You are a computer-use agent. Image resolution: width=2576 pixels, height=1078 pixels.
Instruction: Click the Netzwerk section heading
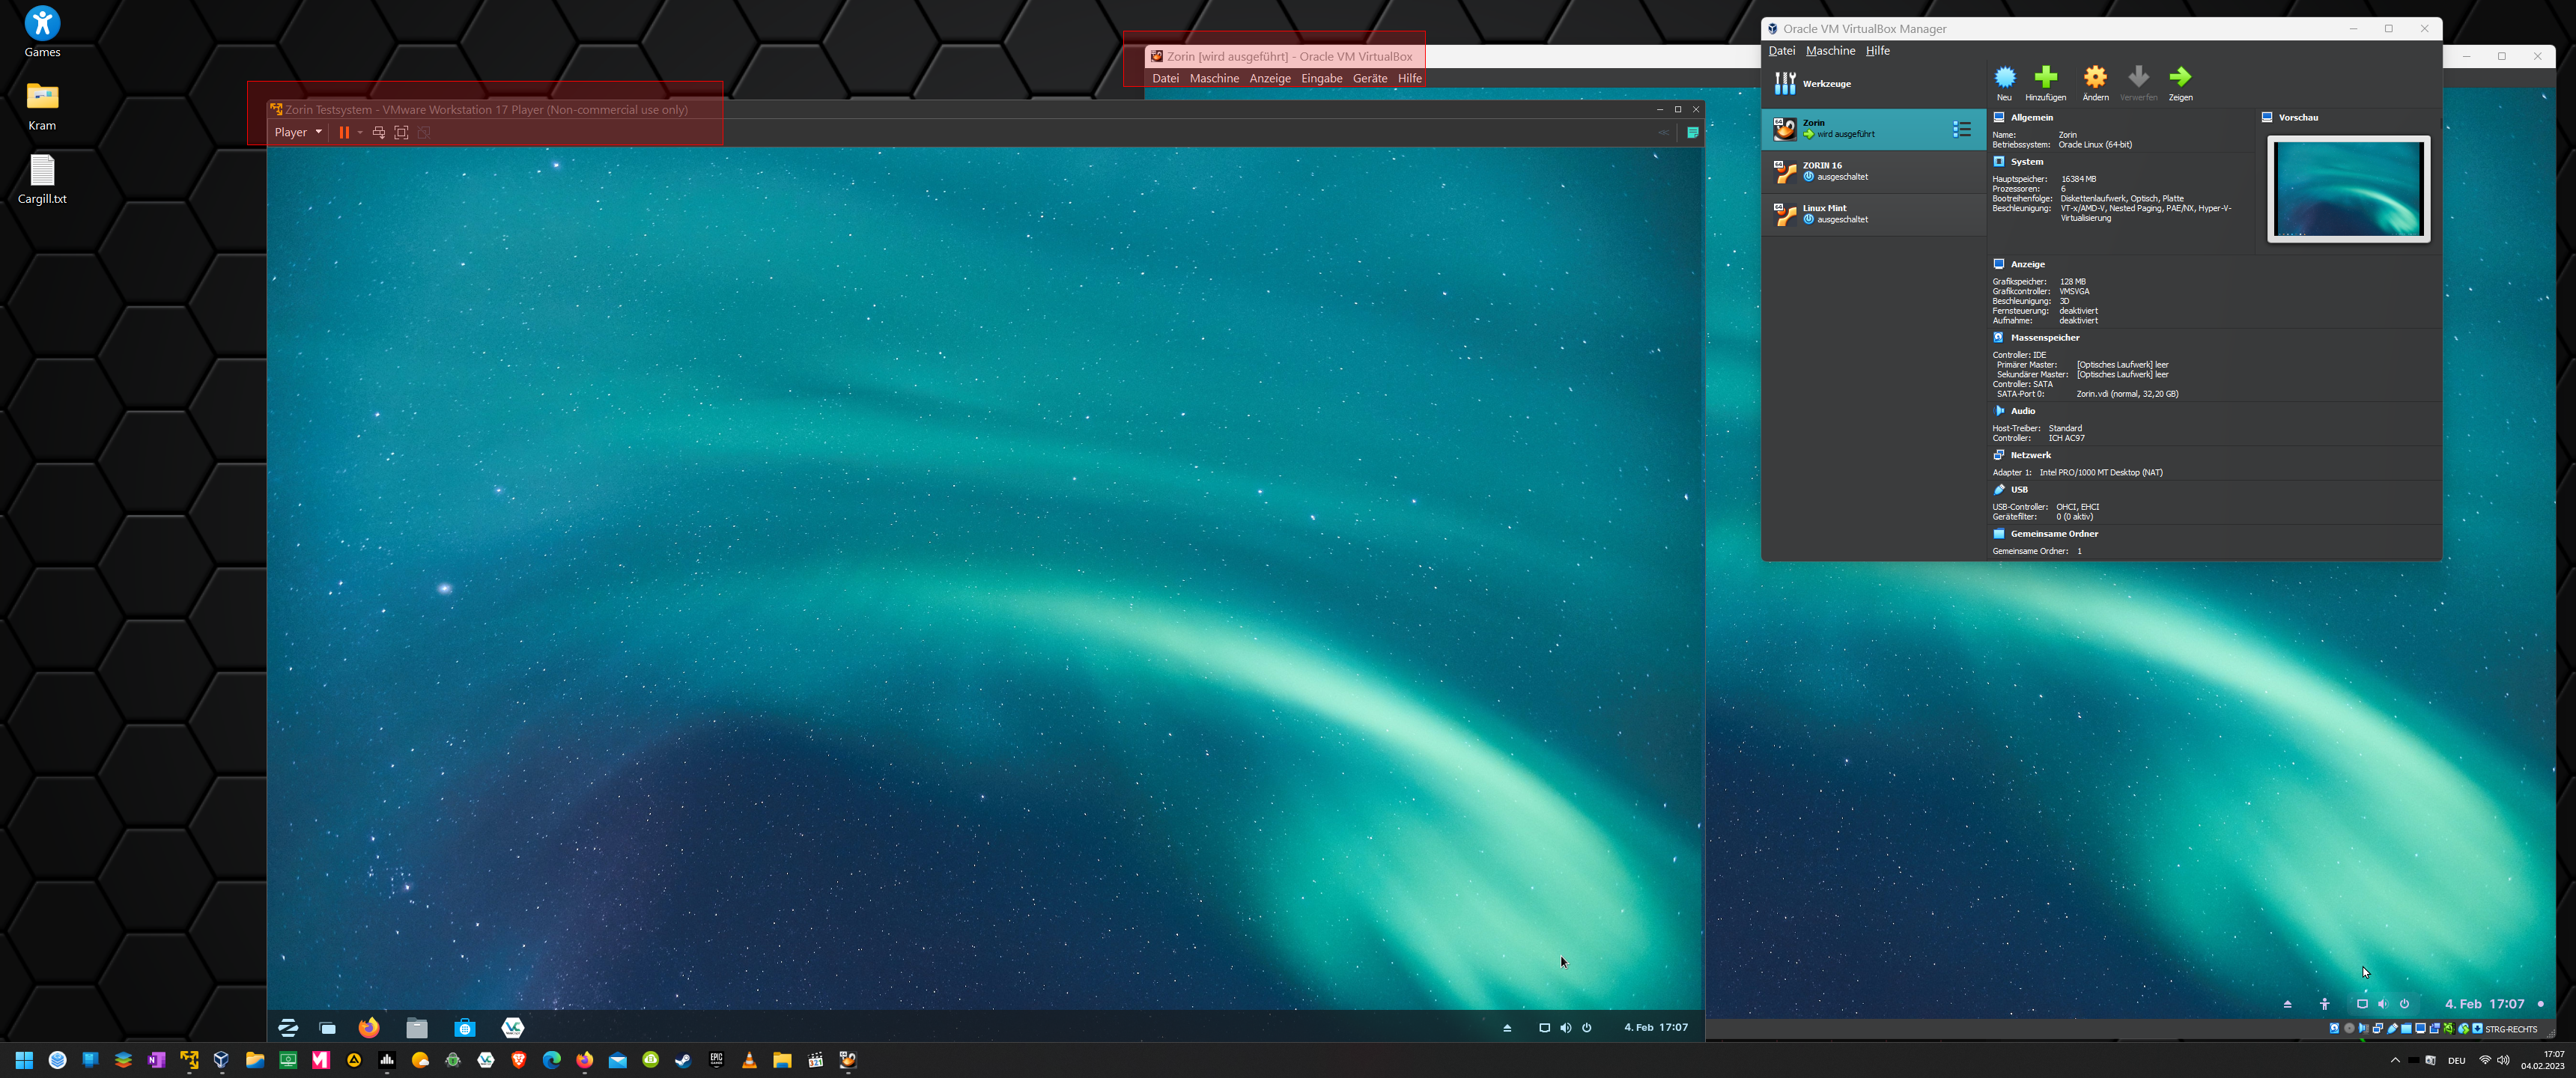coord(2030,455)
